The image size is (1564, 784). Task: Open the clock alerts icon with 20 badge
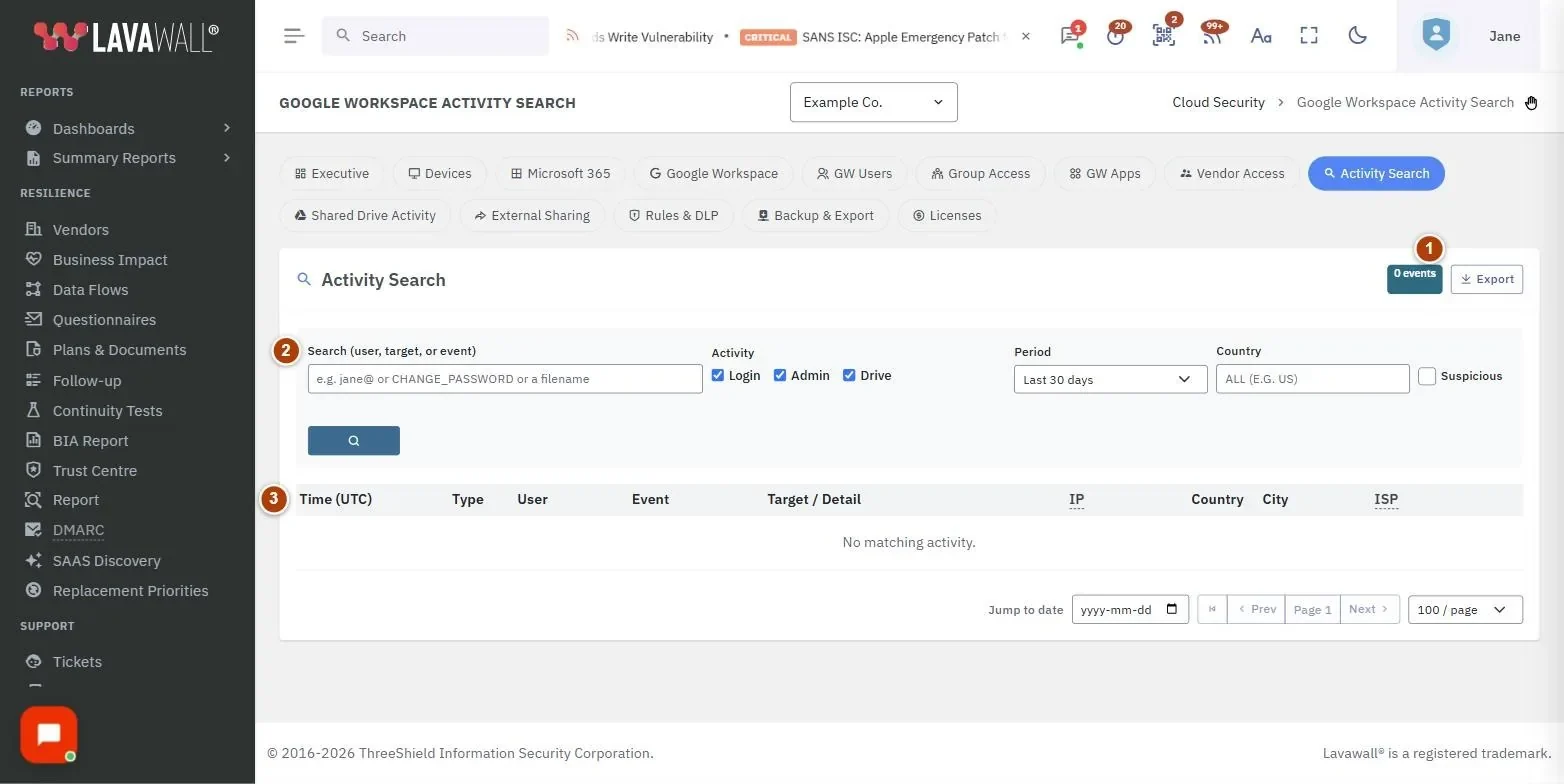tap(1116, 36)
